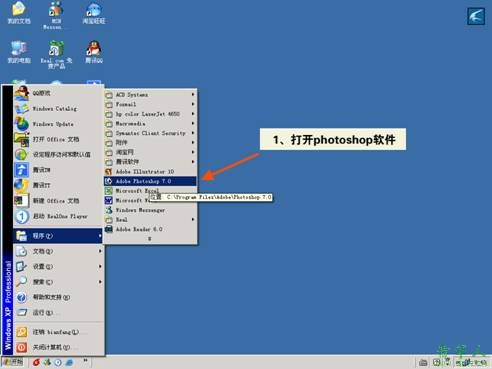Click the Start button on taskbar
This screenshot has width=492, height=369.
click(13, 362)
